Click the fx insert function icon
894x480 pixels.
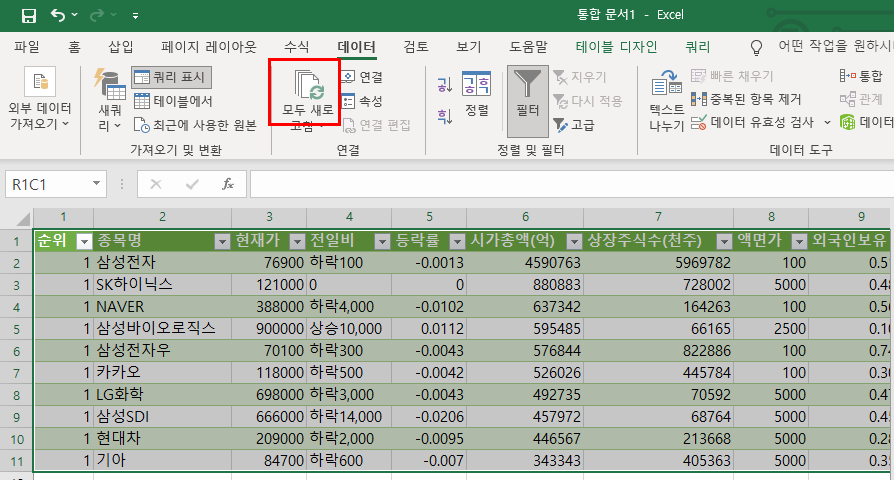tap(228, 184)
